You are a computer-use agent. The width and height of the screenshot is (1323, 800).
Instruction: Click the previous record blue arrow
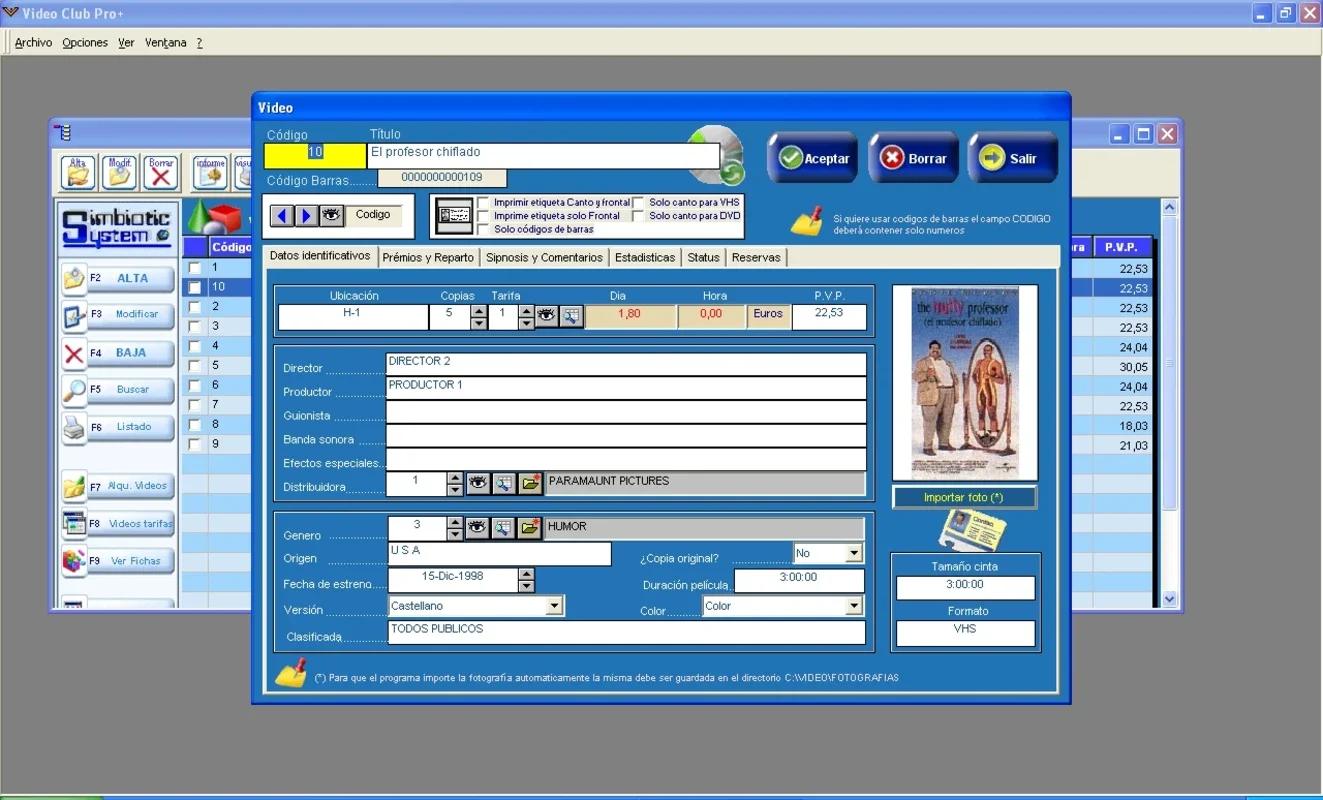pos(283,215)
